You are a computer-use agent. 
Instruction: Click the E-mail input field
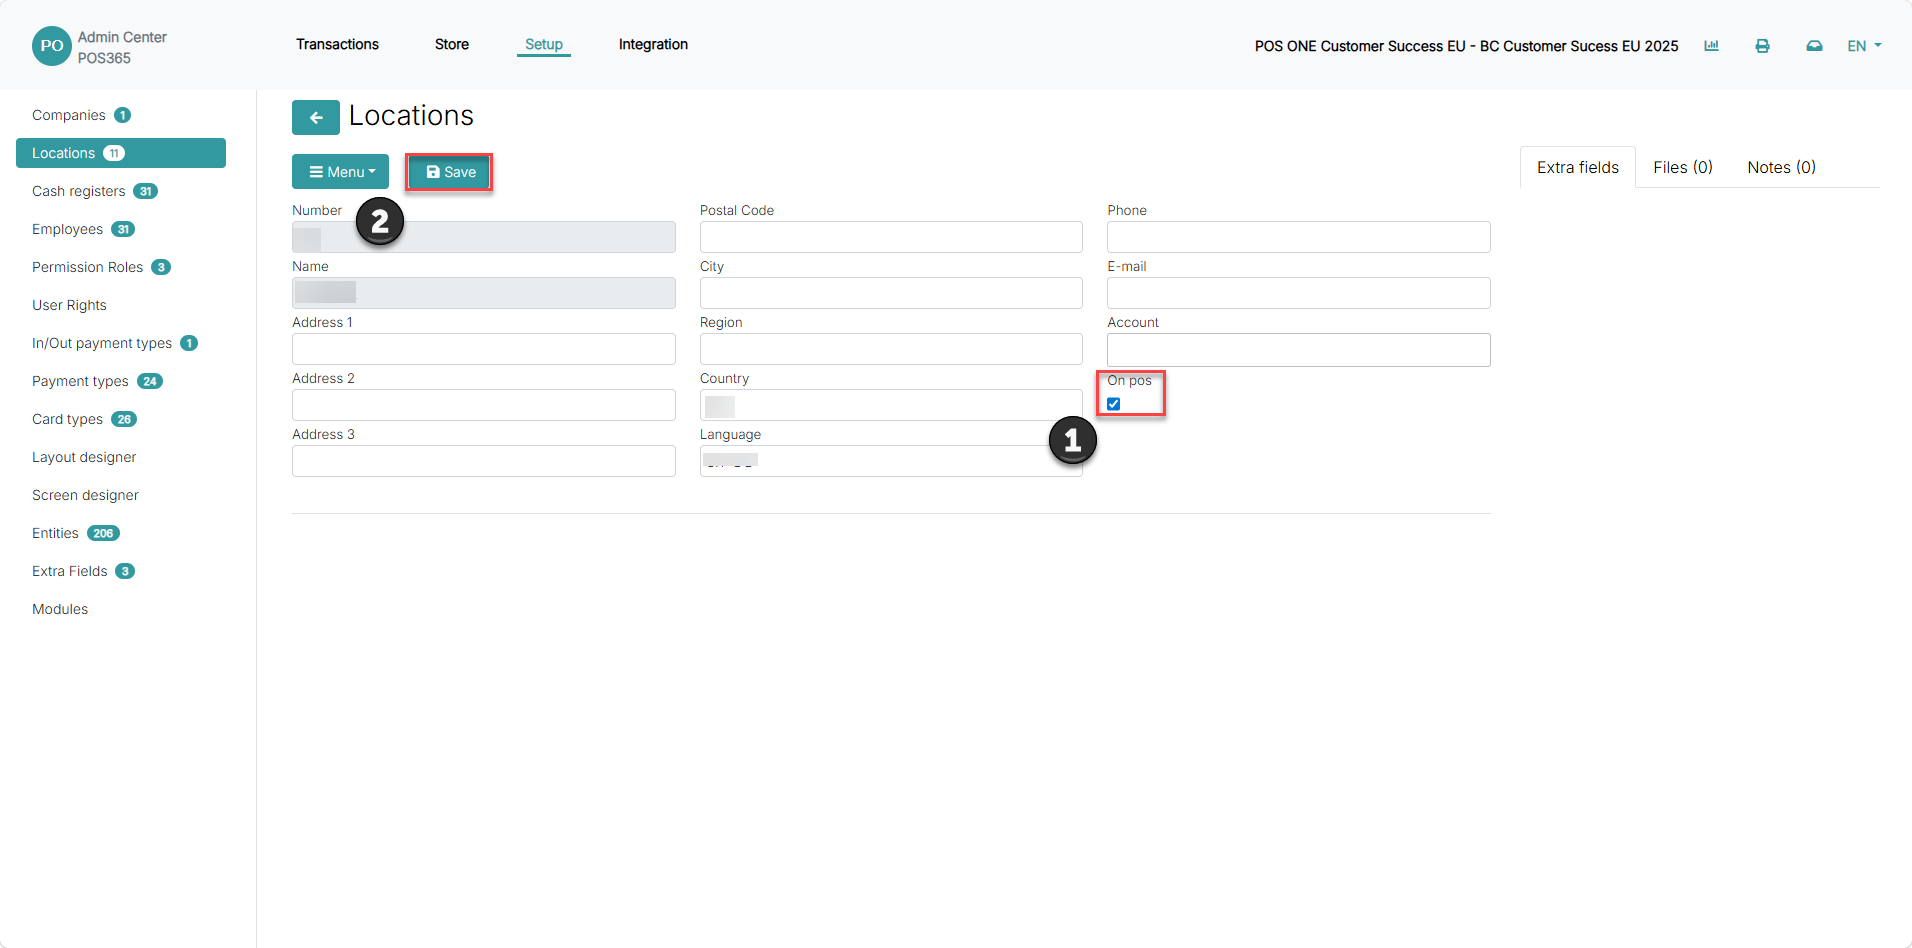pos(1299,293)
